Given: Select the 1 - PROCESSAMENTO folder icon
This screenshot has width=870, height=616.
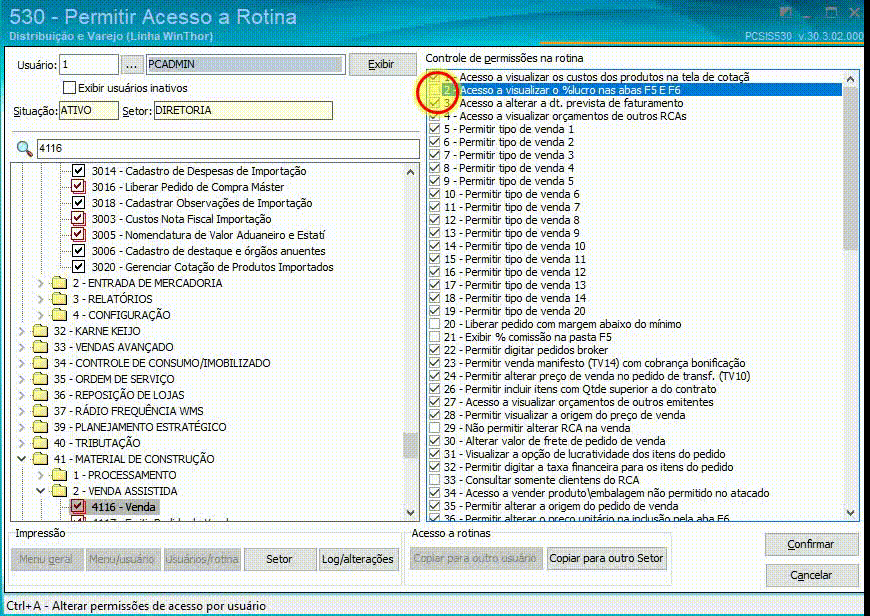Looking at the screenshot, I should coord(59,476).
